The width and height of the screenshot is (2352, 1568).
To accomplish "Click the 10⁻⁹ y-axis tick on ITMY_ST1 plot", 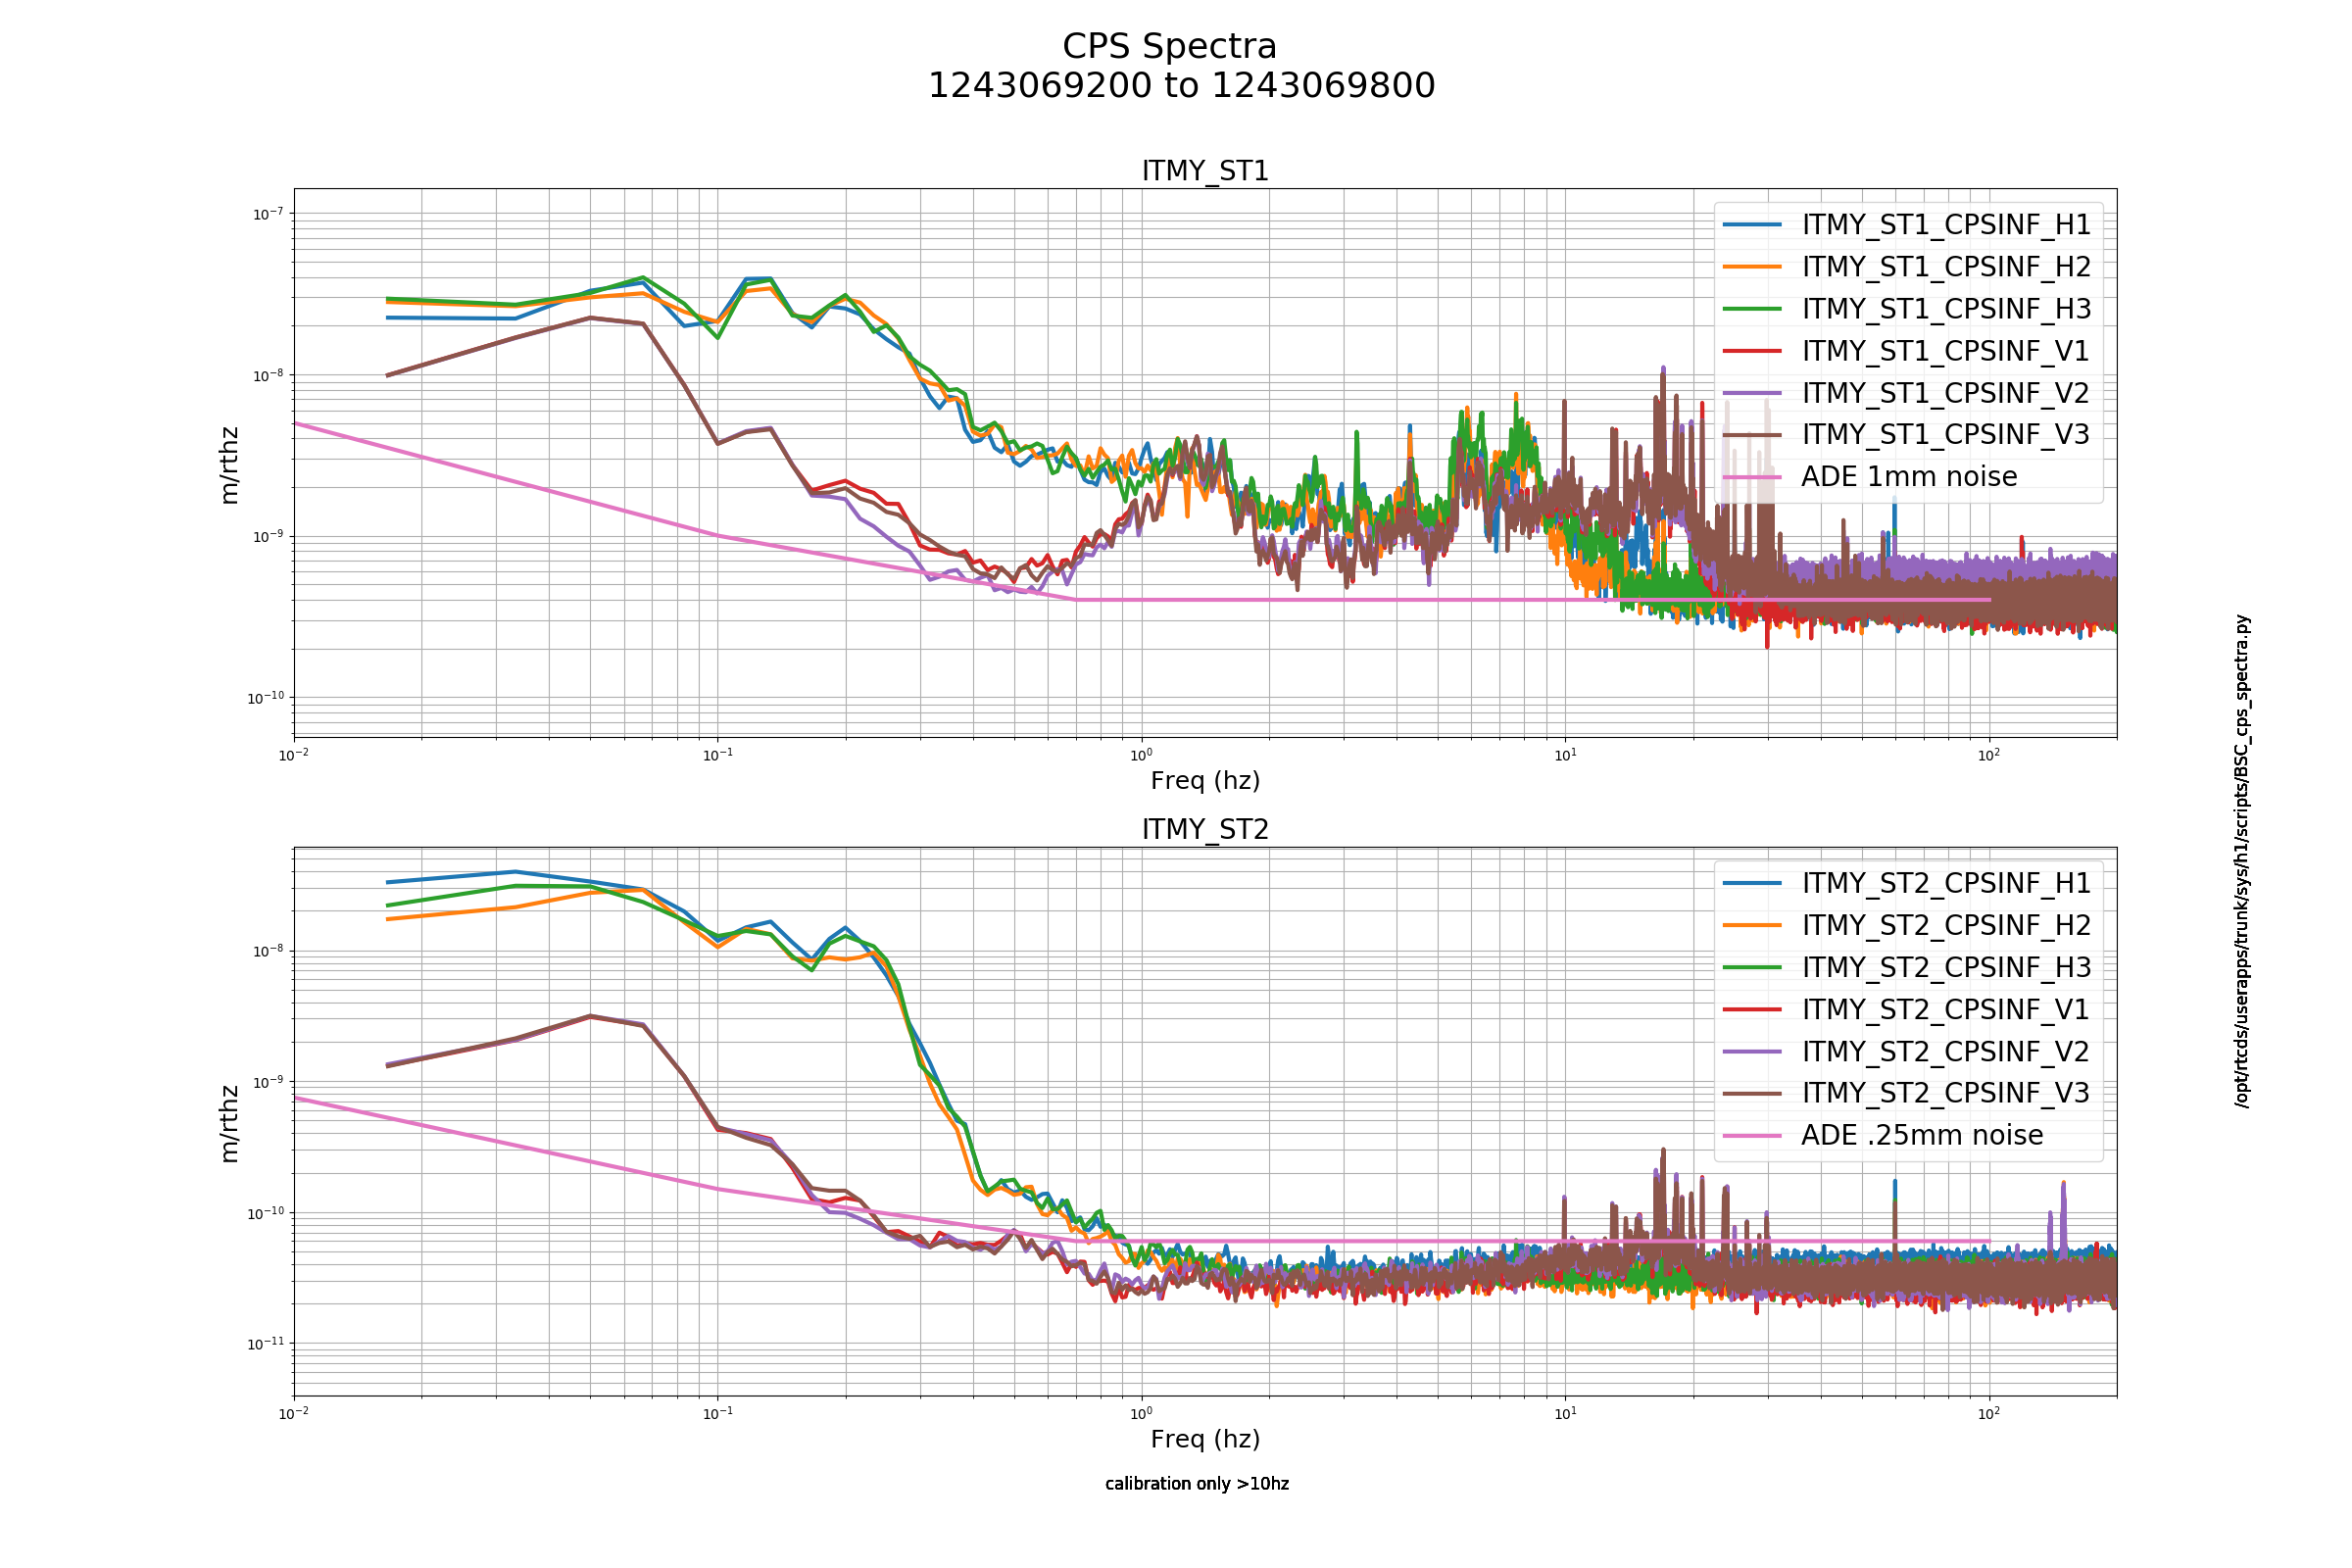I will [267, 537].
